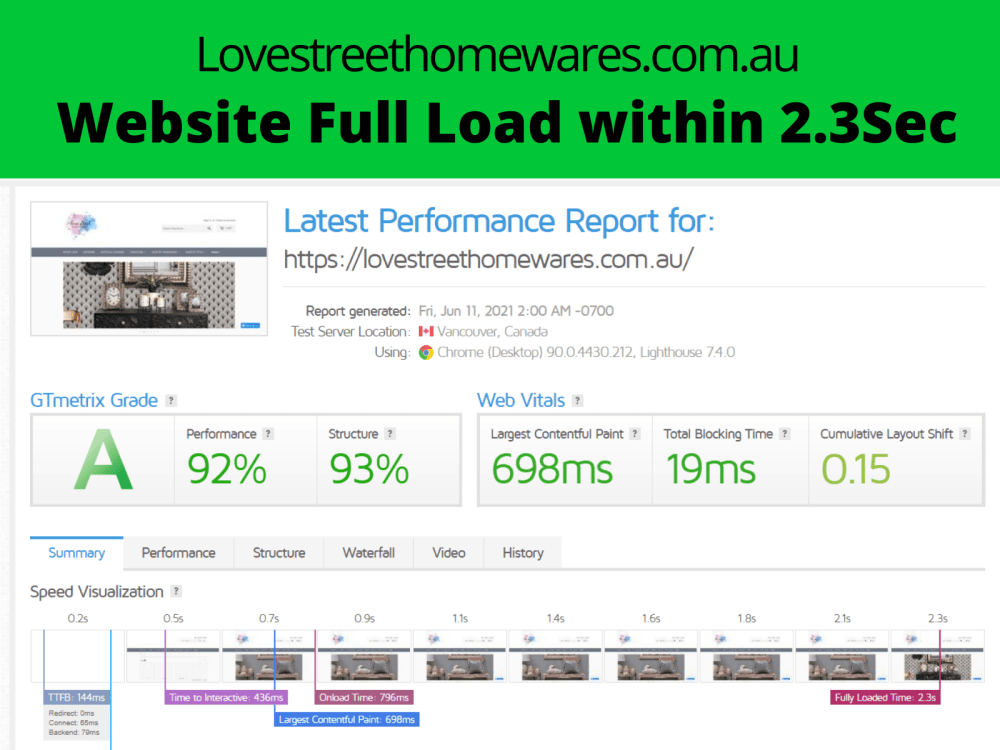This screenshot has height=750, width=1000.
Task: Click the Largest Contentful Paint 698ms marker
Action: tap(347, 719)
